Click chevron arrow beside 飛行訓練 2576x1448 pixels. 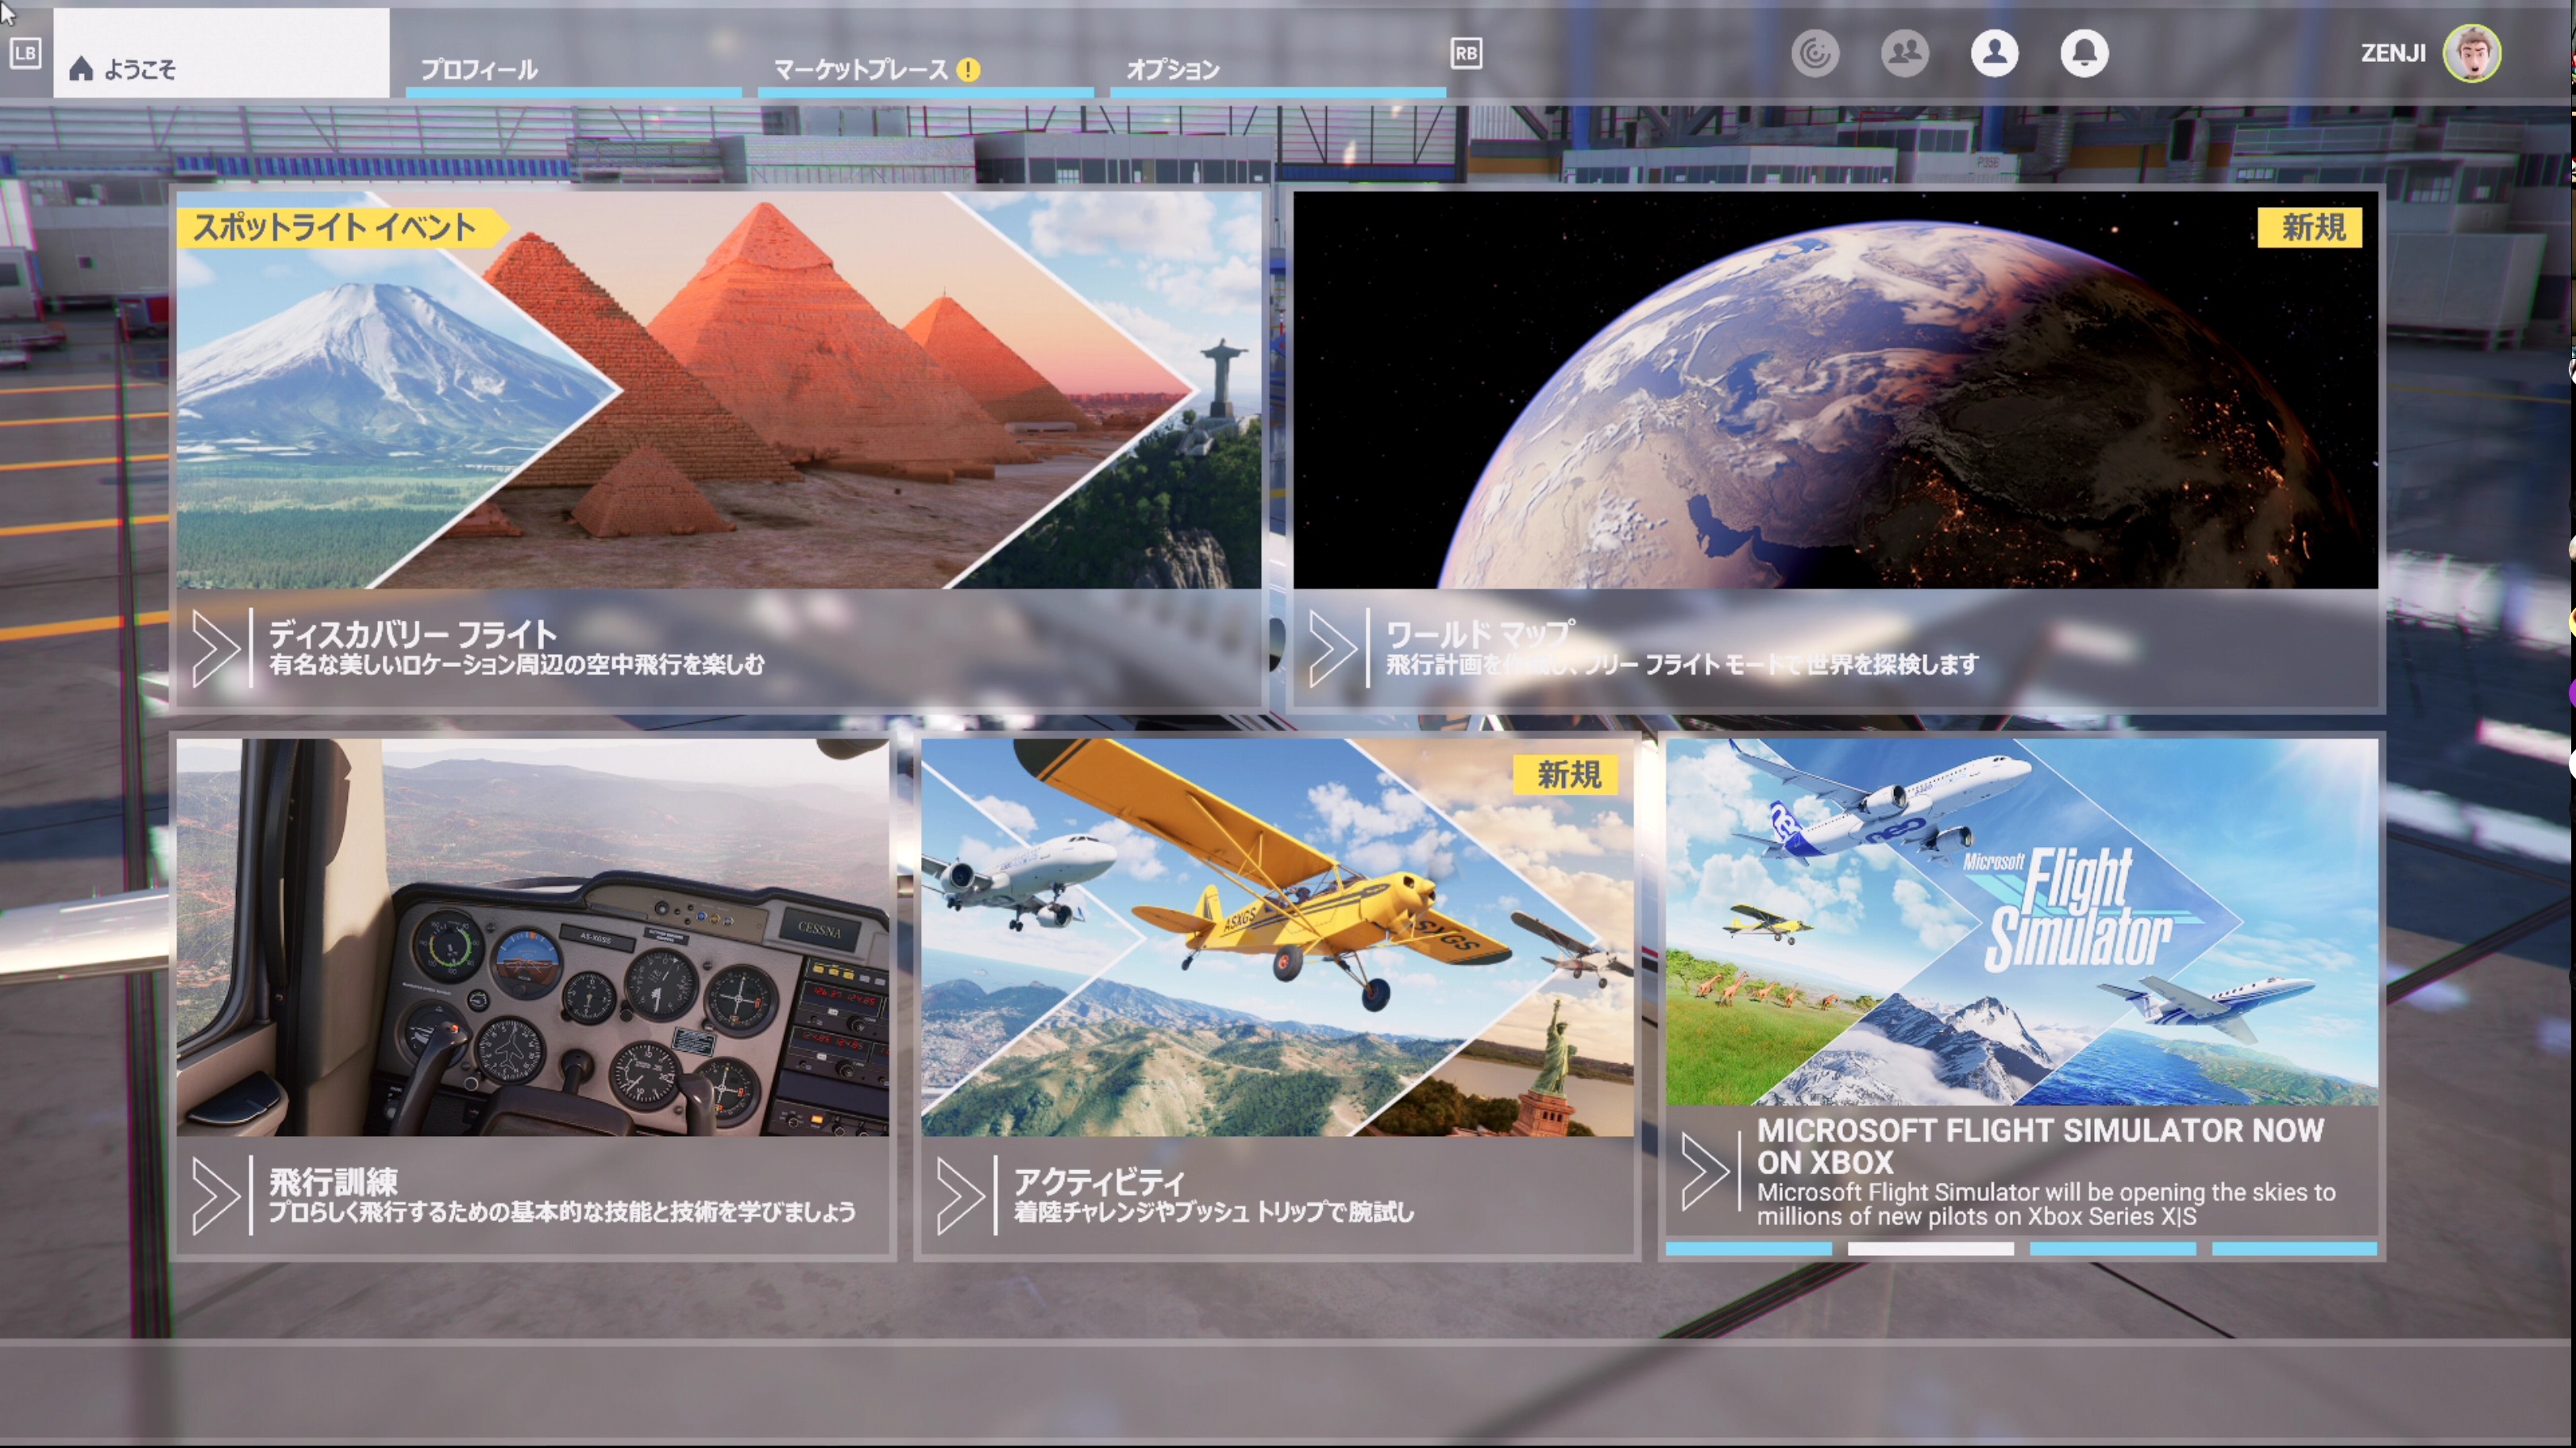click(216, 1196)
